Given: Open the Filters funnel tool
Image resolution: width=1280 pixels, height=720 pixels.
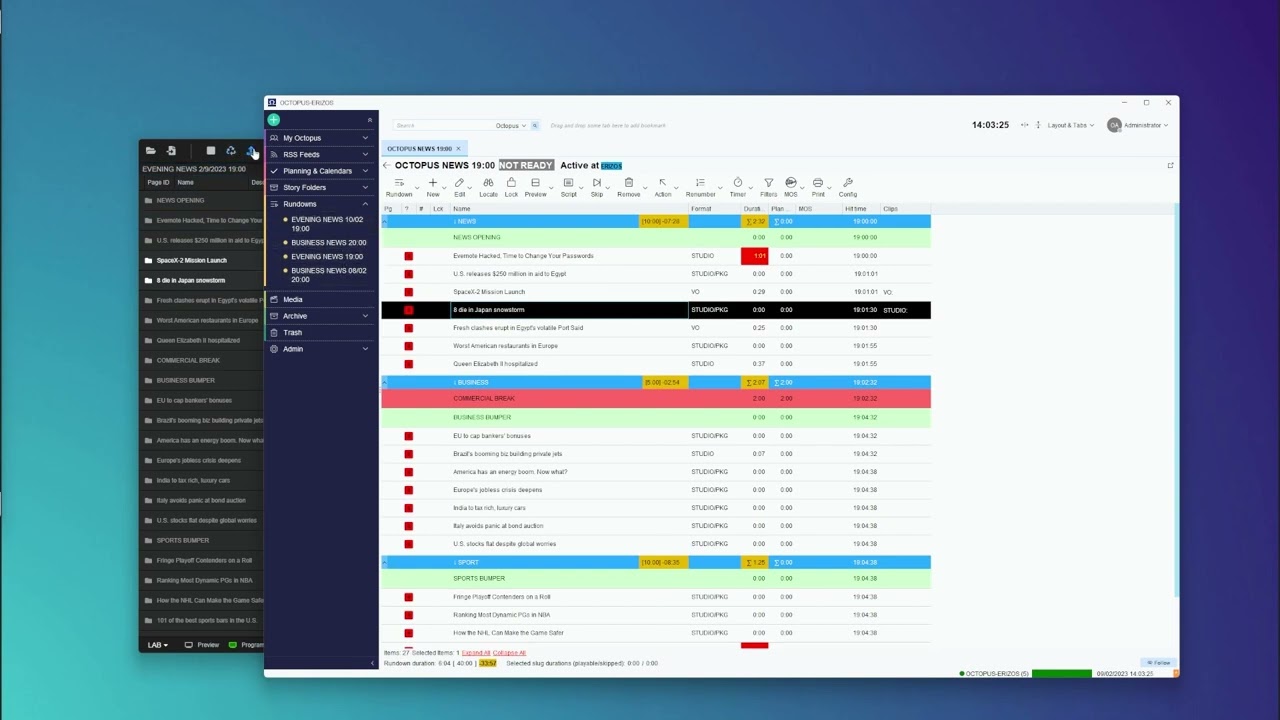Looking at the screenshot, I should click(x=768, y=187).
